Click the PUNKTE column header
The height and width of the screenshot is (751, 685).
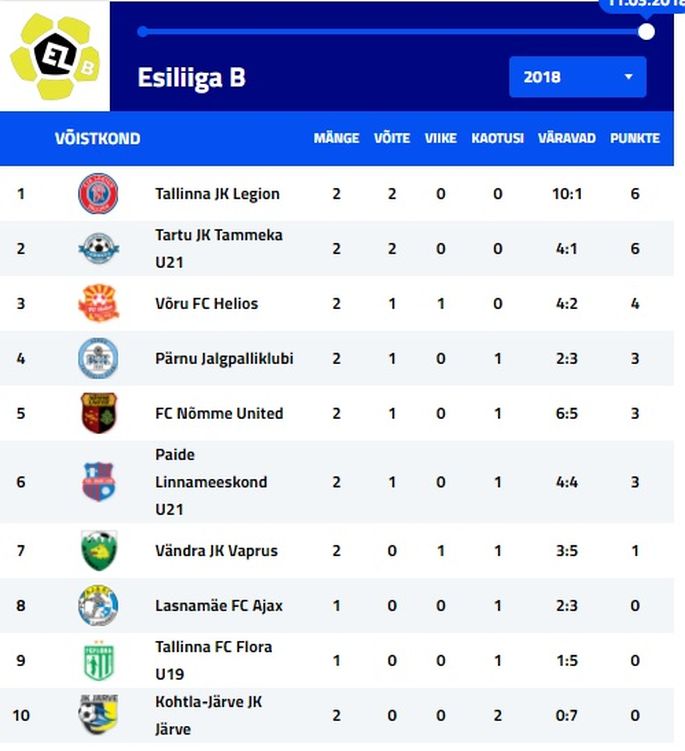pyautogui.click(x=635, y=138)
